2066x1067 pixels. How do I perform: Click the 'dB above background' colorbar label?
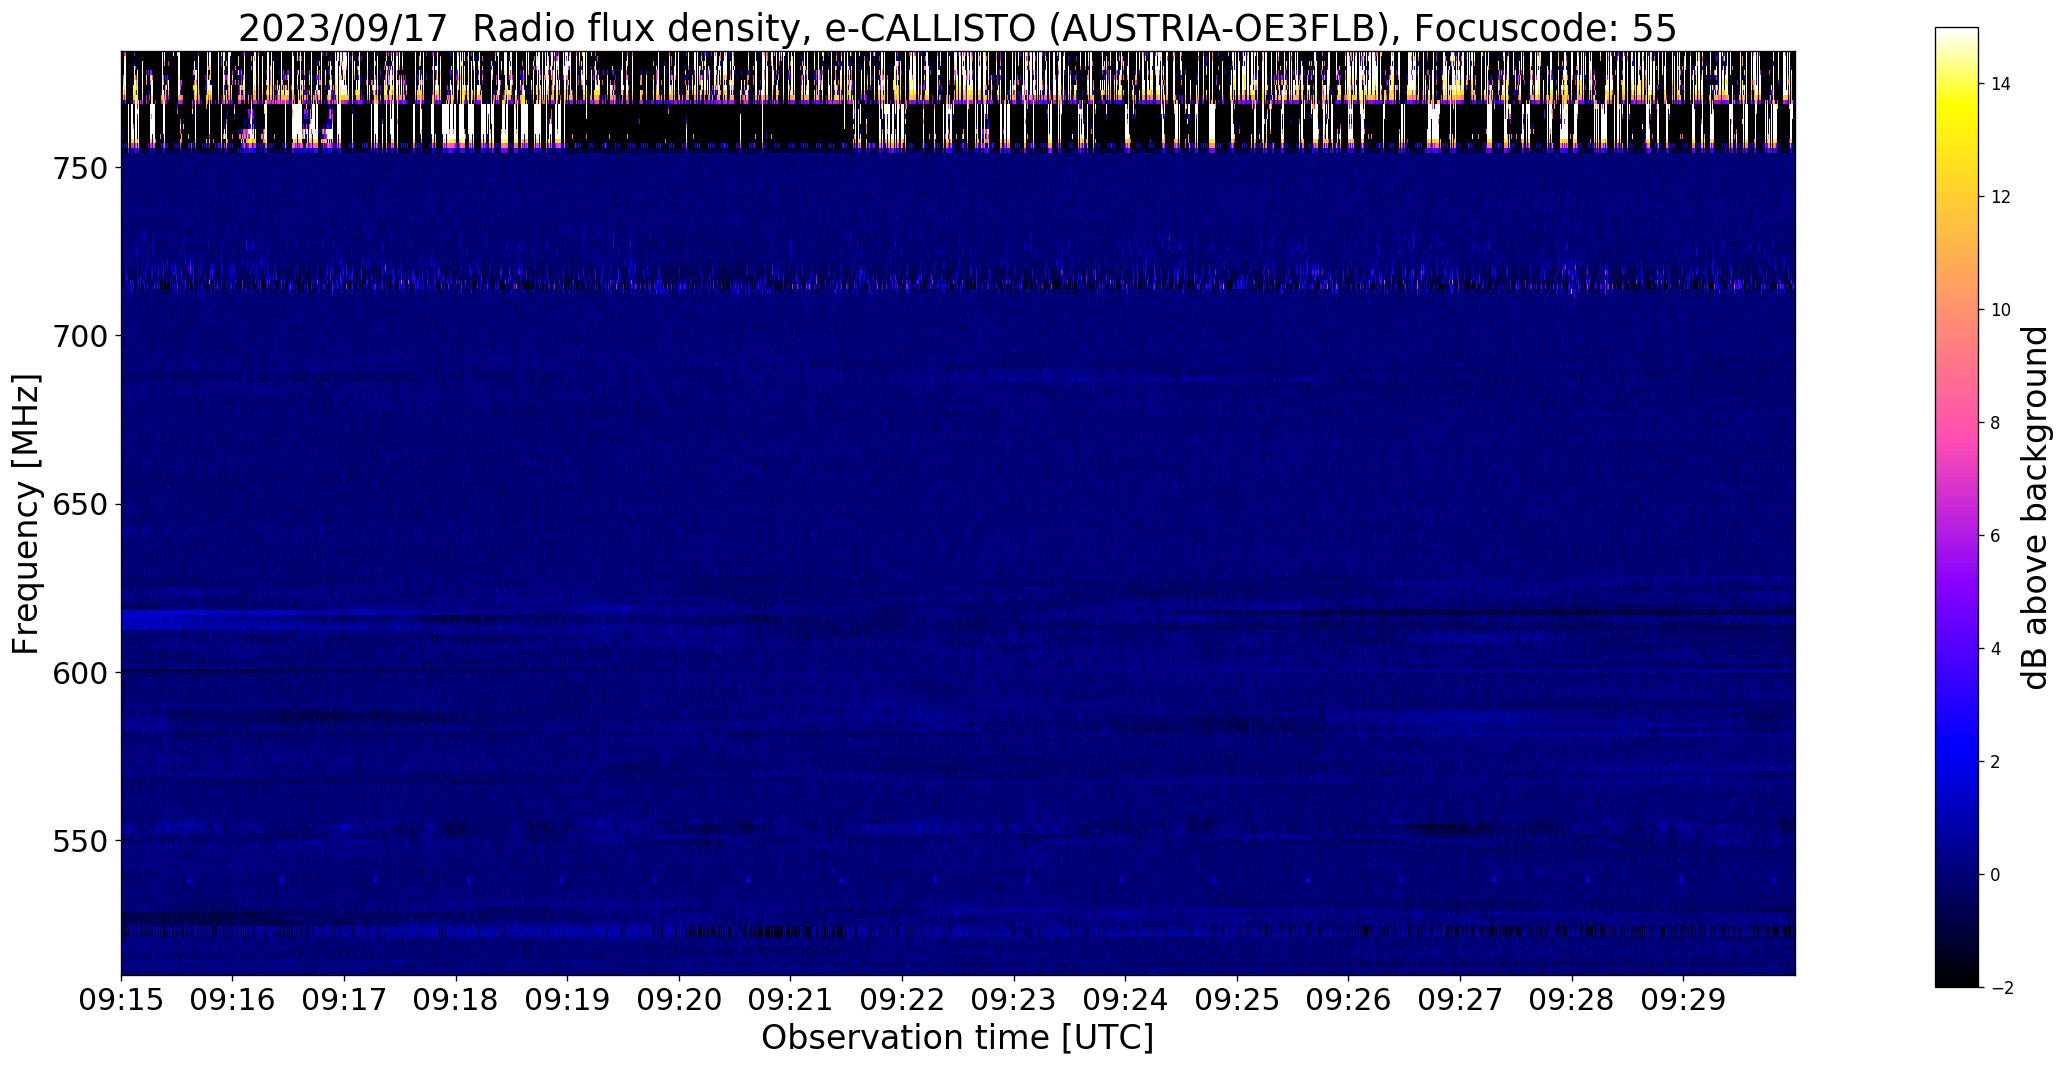click(x=2034, y=508)
